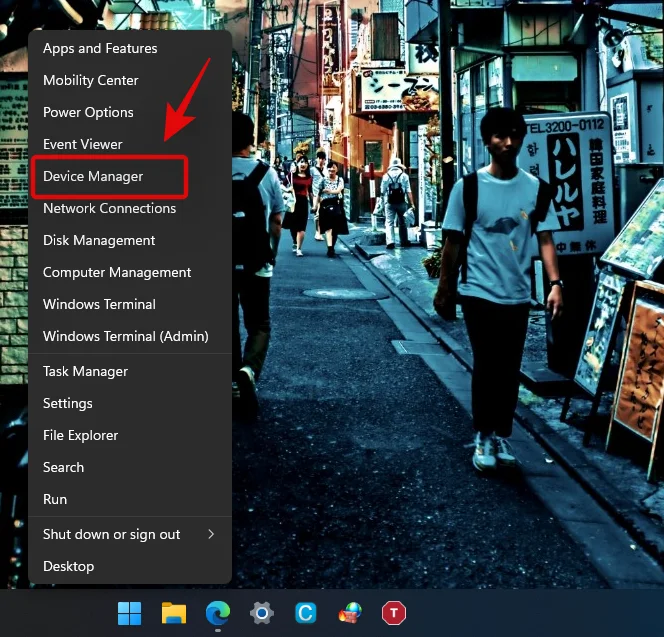
Task: Open the globe firewall app taskbar icon
Action: 350,612
